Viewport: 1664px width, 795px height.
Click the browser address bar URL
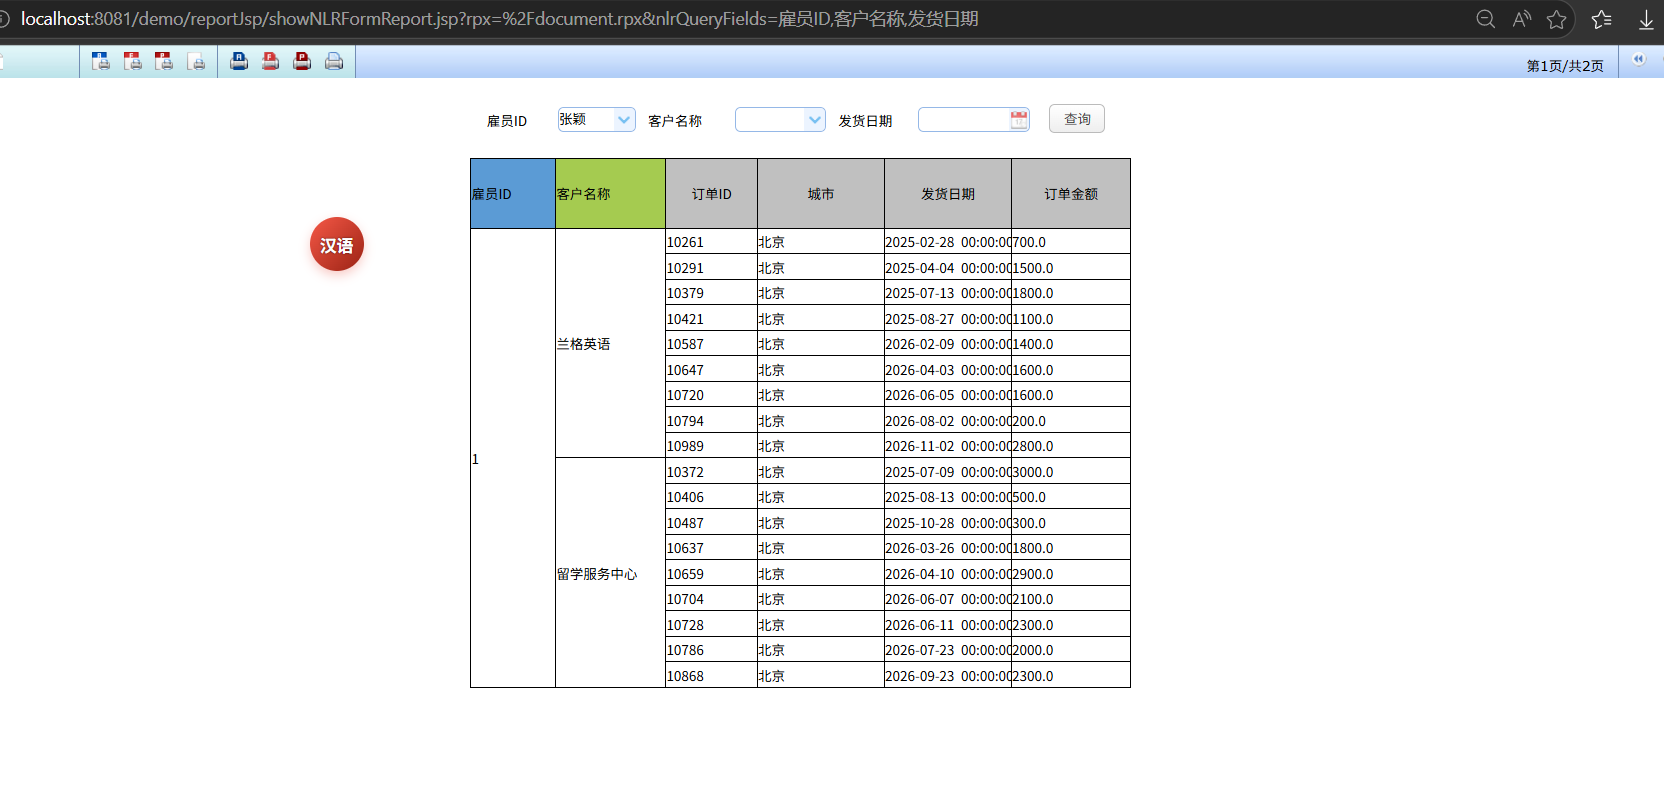point(500,19)
